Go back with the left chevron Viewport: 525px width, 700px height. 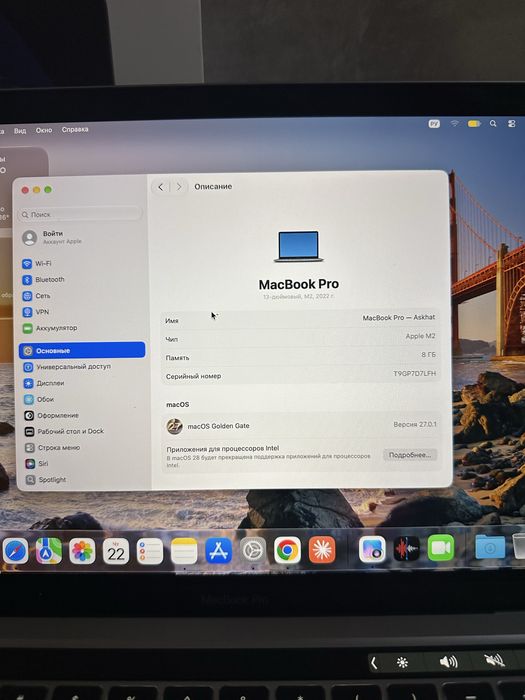[161, 187]
